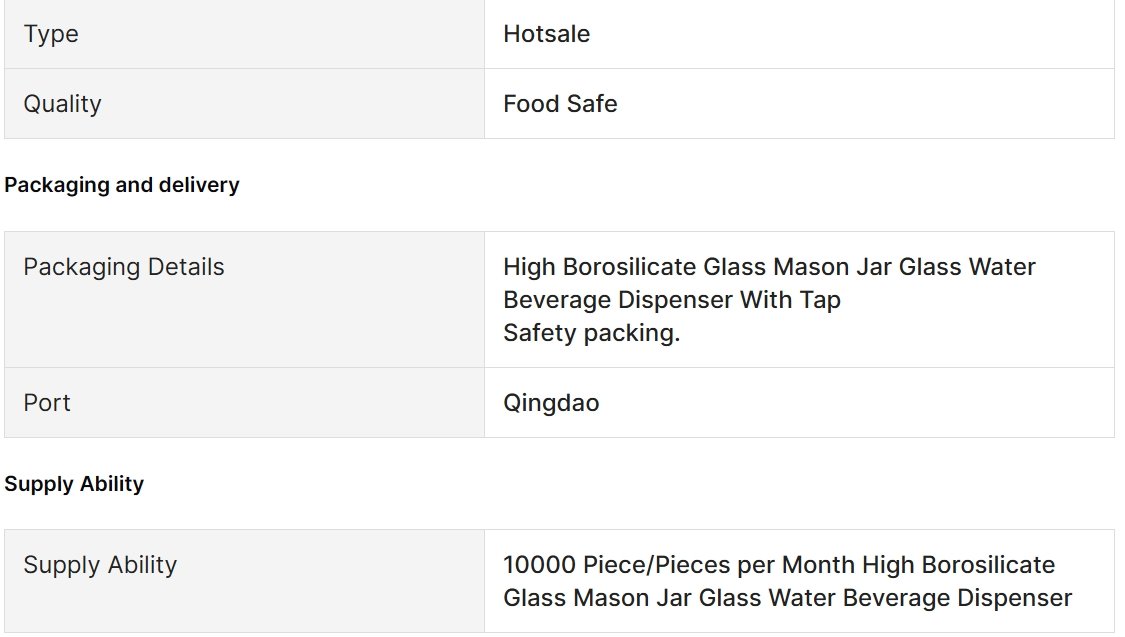Select the Safety packing text
Image resolution: width=1125 pixels, height=637 pixels.
tap(591, 333)
